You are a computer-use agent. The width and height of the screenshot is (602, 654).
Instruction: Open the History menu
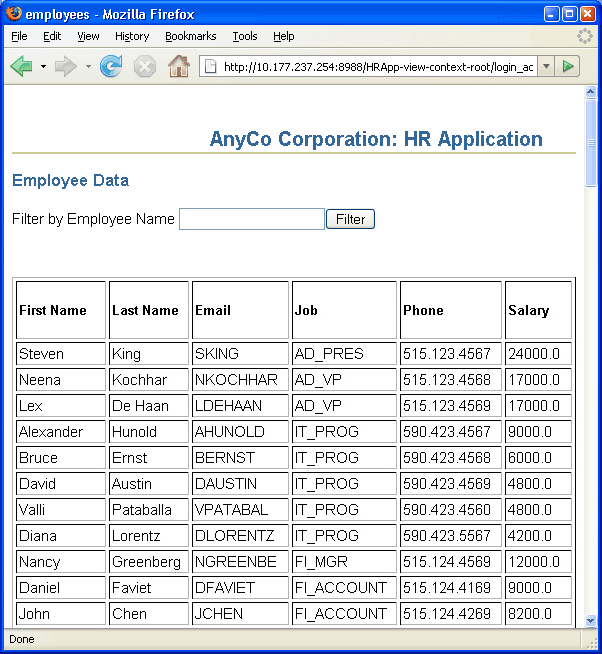tap(132, 36)
